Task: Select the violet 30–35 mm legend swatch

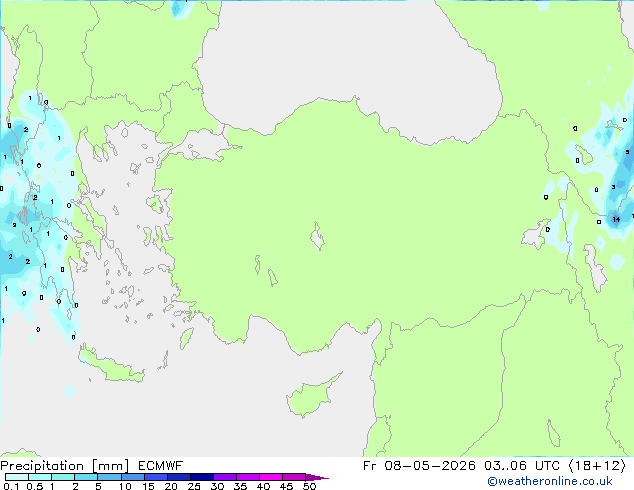Action: [225, 477]
